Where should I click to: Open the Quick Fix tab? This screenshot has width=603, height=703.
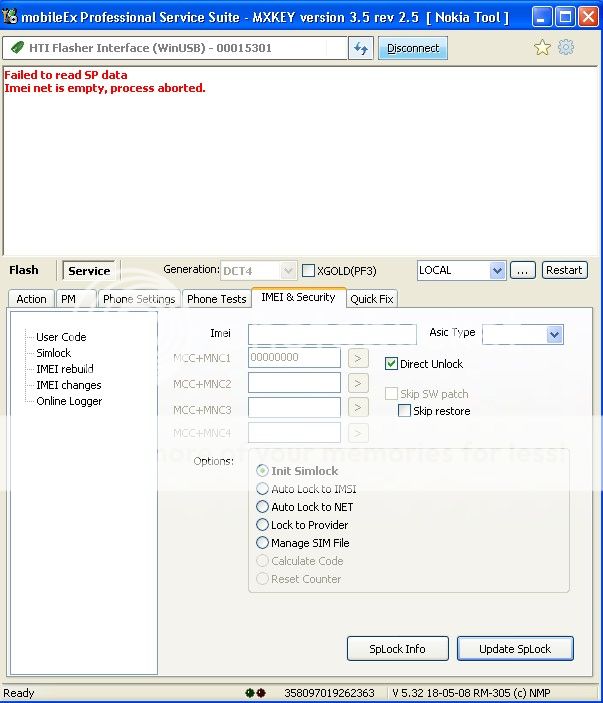pyautogui.click(x=372, y=299)
